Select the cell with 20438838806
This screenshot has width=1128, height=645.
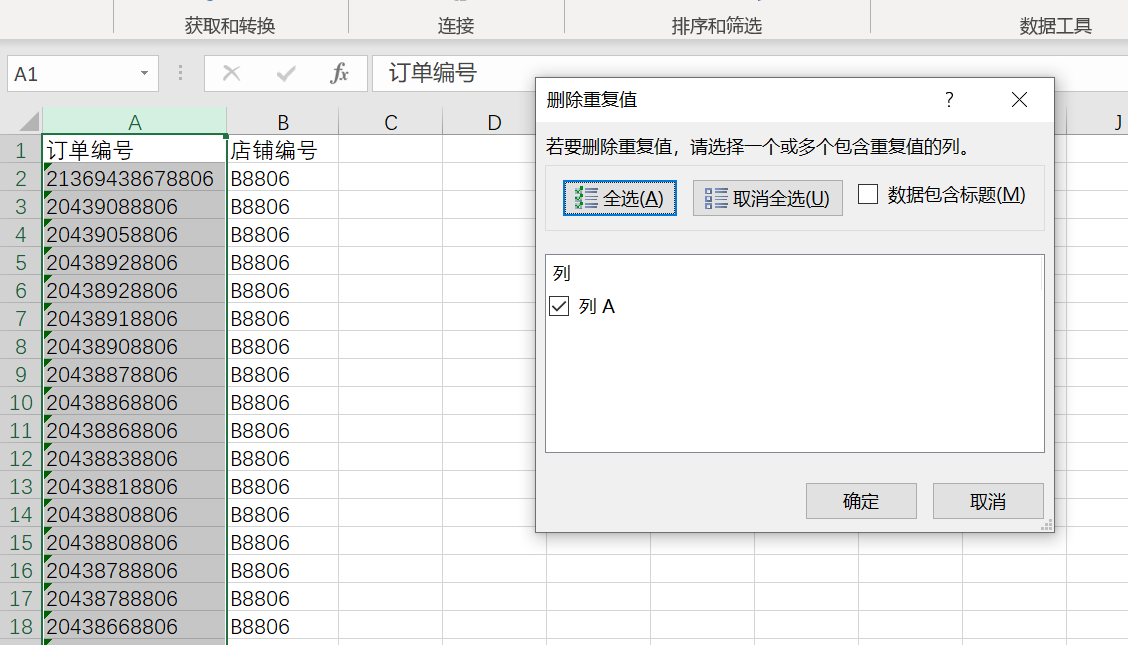pyautogui.click(x=135, y=459)
